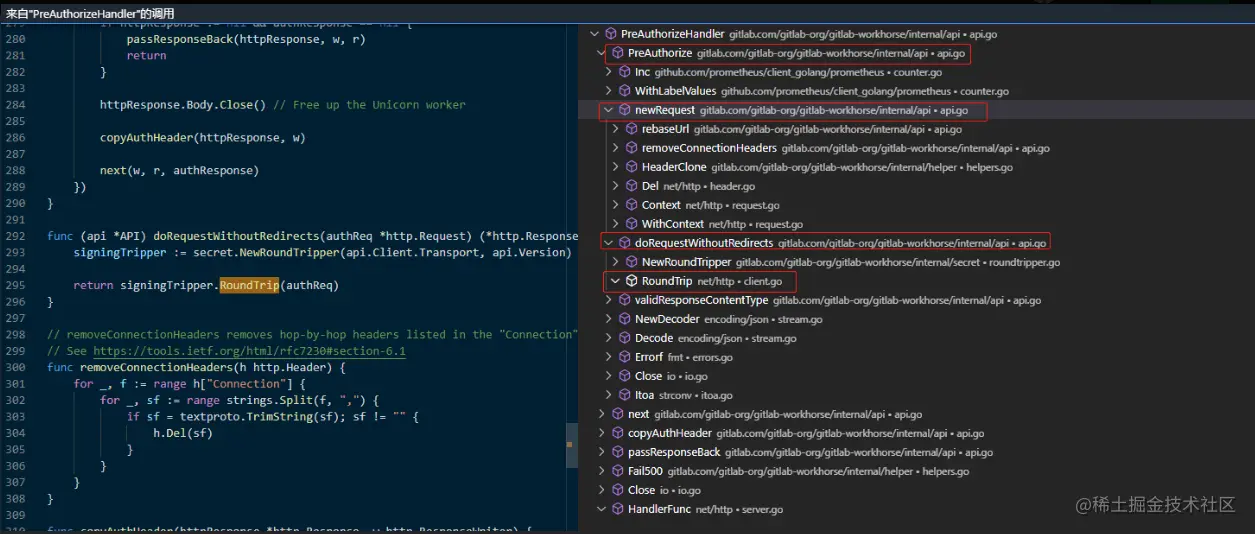1255x534 pixels.
Task: Select the NewRoundTripper roundtripper.go entry
Action: (x=915, y=262)
